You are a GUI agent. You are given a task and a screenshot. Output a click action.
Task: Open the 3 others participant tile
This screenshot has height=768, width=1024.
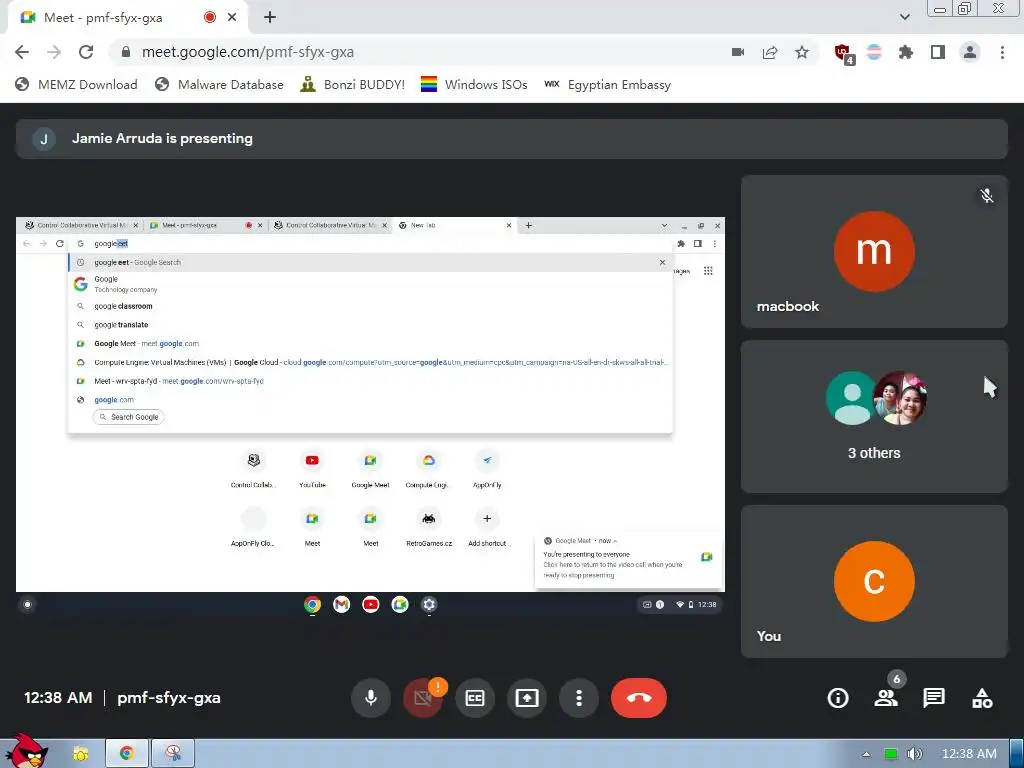tap(874, 417)
